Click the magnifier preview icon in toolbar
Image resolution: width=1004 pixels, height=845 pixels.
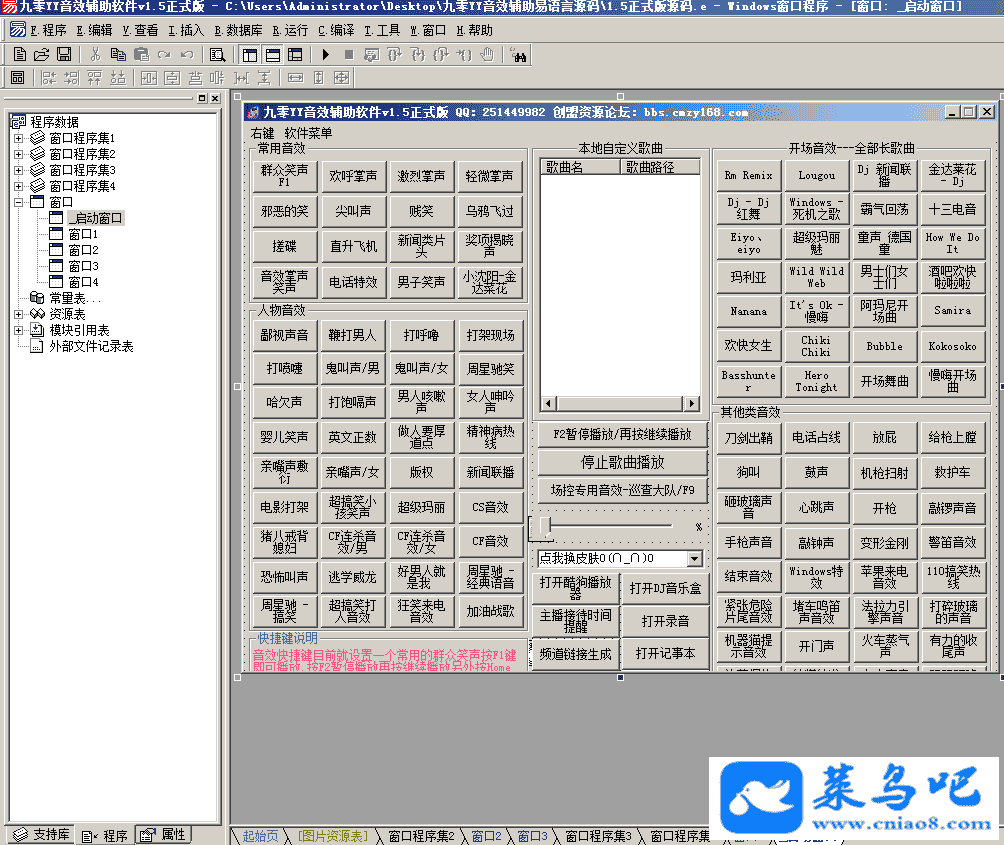(x=218, y=54)
